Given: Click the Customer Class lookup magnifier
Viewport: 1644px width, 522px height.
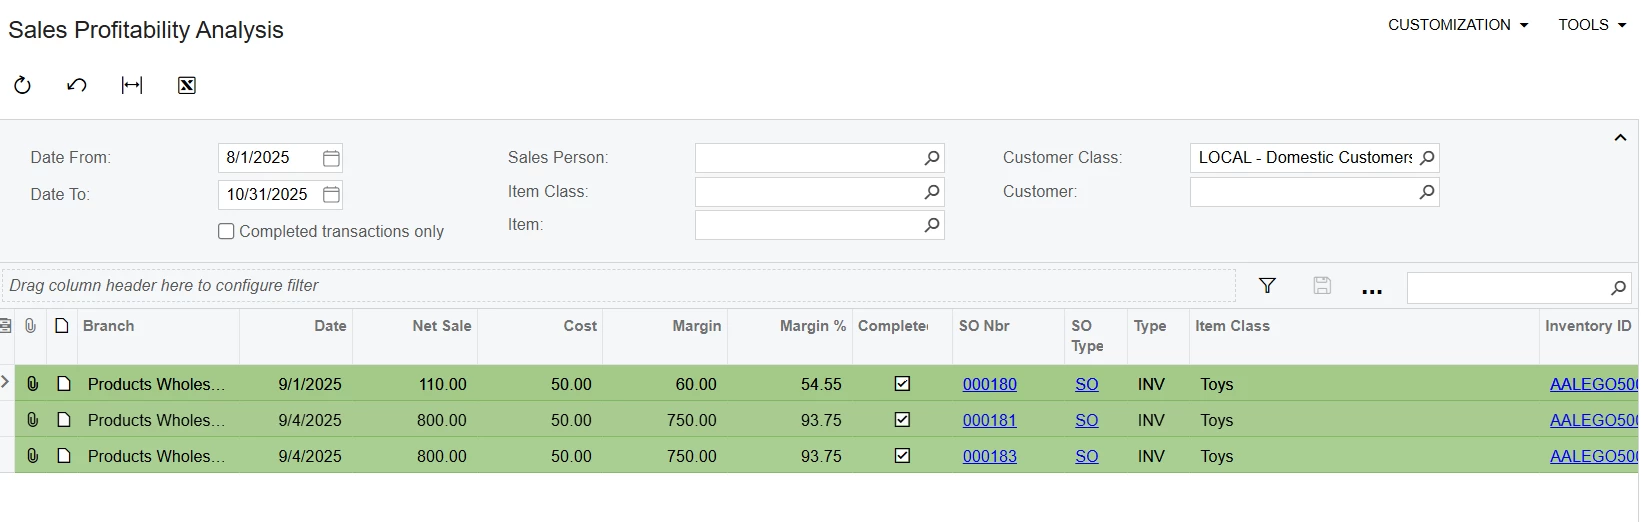Looking at the screenshot, I should tap(1427, 158).
